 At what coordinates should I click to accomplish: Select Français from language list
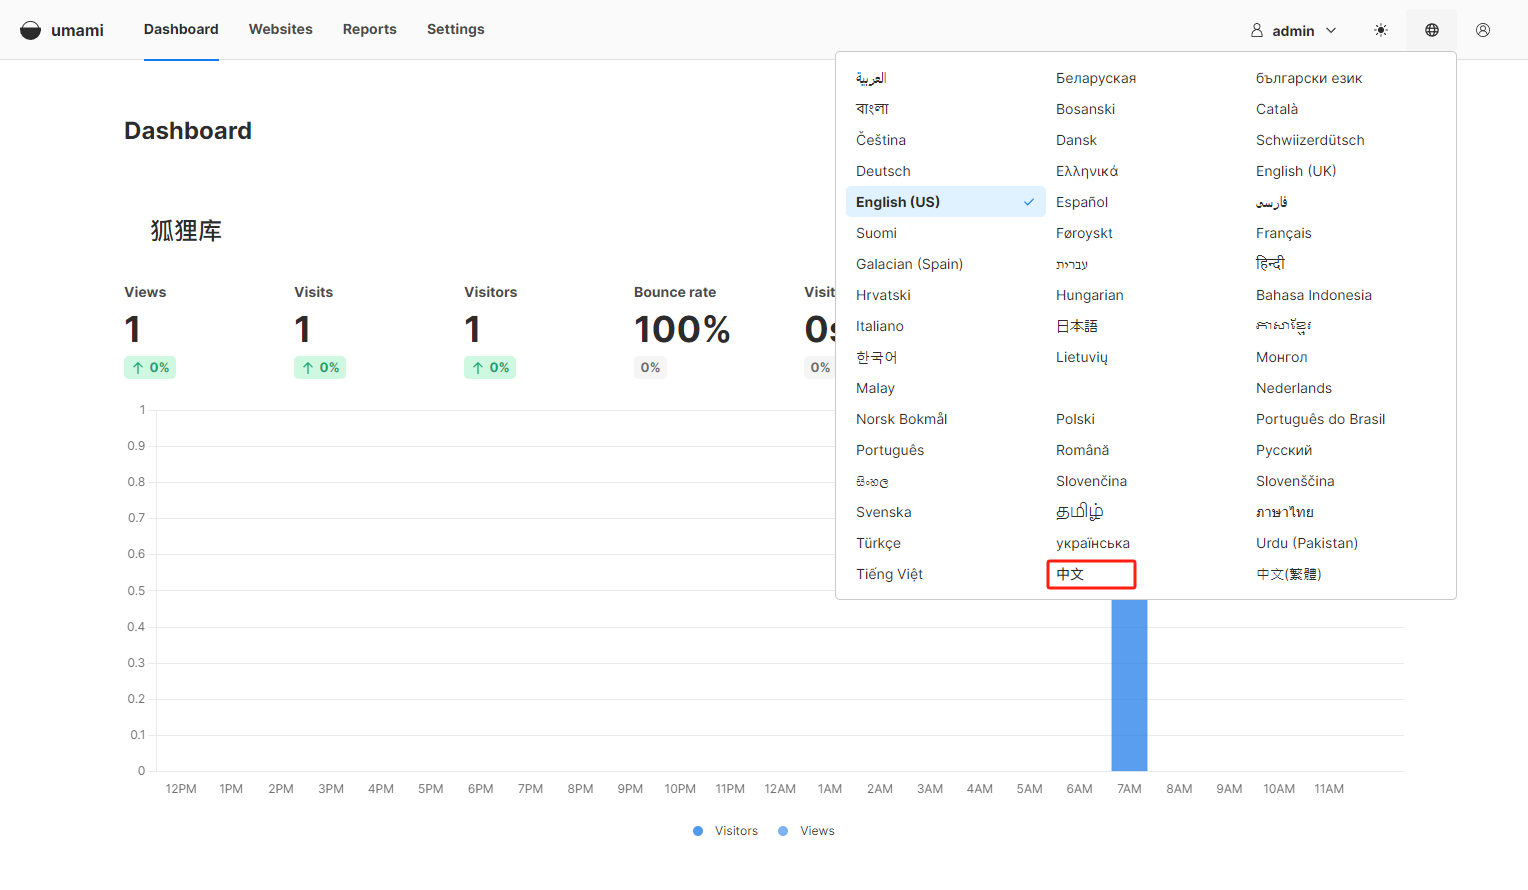pyautogui.click(x=1283, y=233)
